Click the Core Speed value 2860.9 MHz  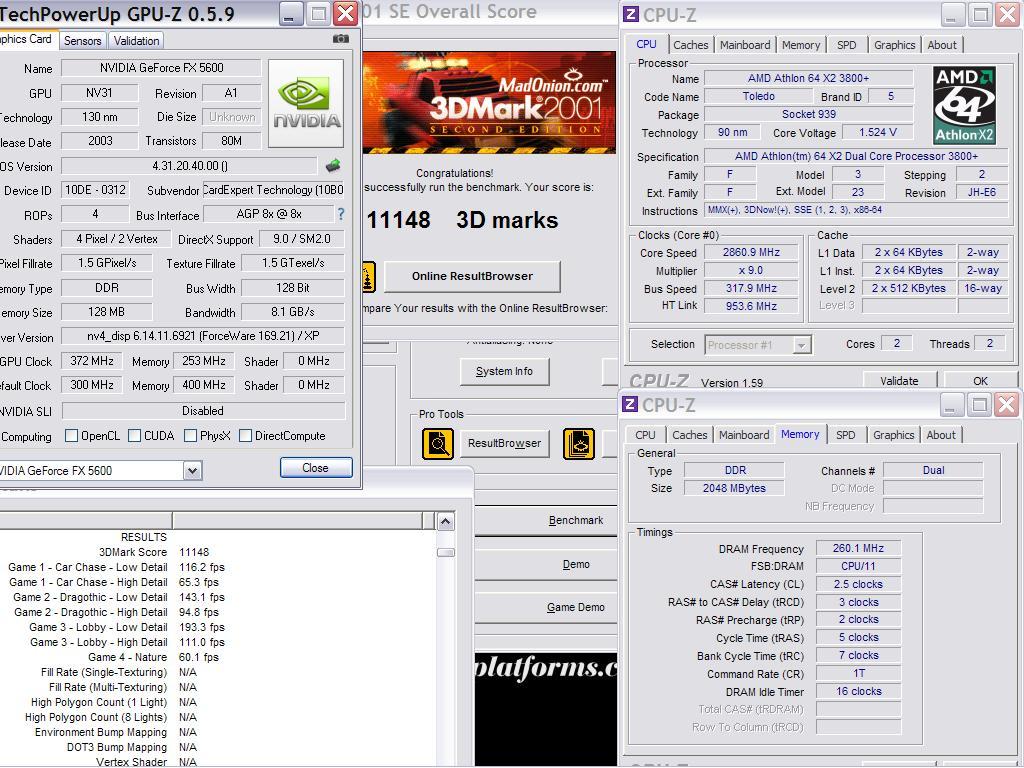751,252
